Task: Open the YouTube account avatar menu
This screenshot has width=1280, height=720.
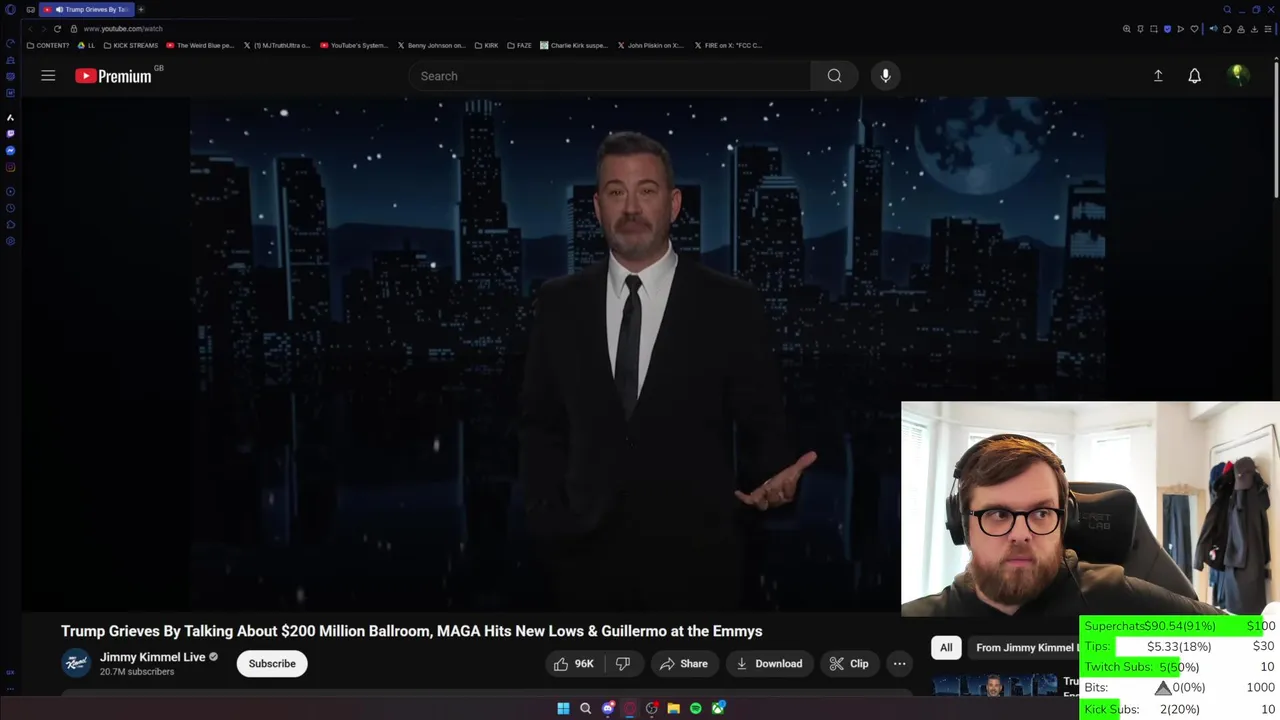Action: (x=1238, y=76)
